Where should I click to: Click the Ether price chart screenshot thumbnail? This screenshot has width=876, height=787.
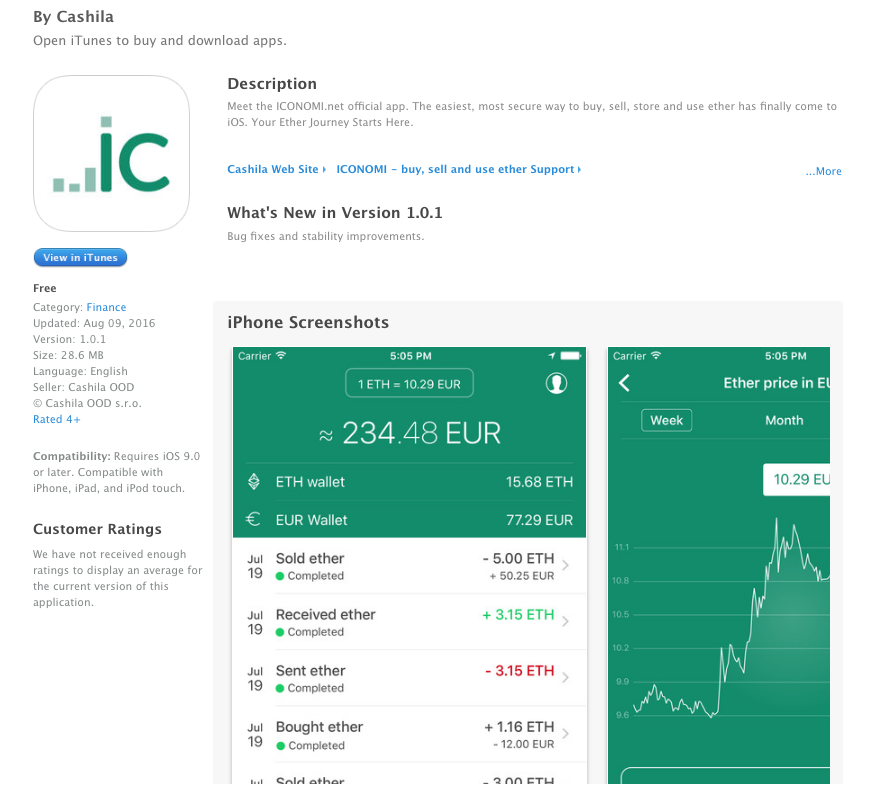tap(719, 565)
